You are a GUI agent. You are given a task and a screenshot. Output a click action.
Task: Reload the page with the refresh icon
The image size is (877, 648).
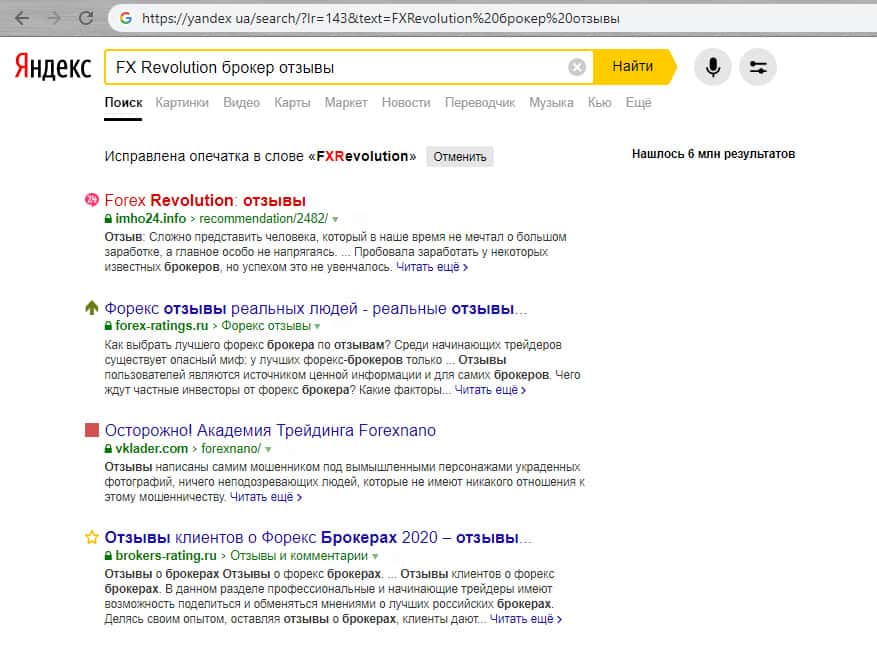[x=86, y=18]
